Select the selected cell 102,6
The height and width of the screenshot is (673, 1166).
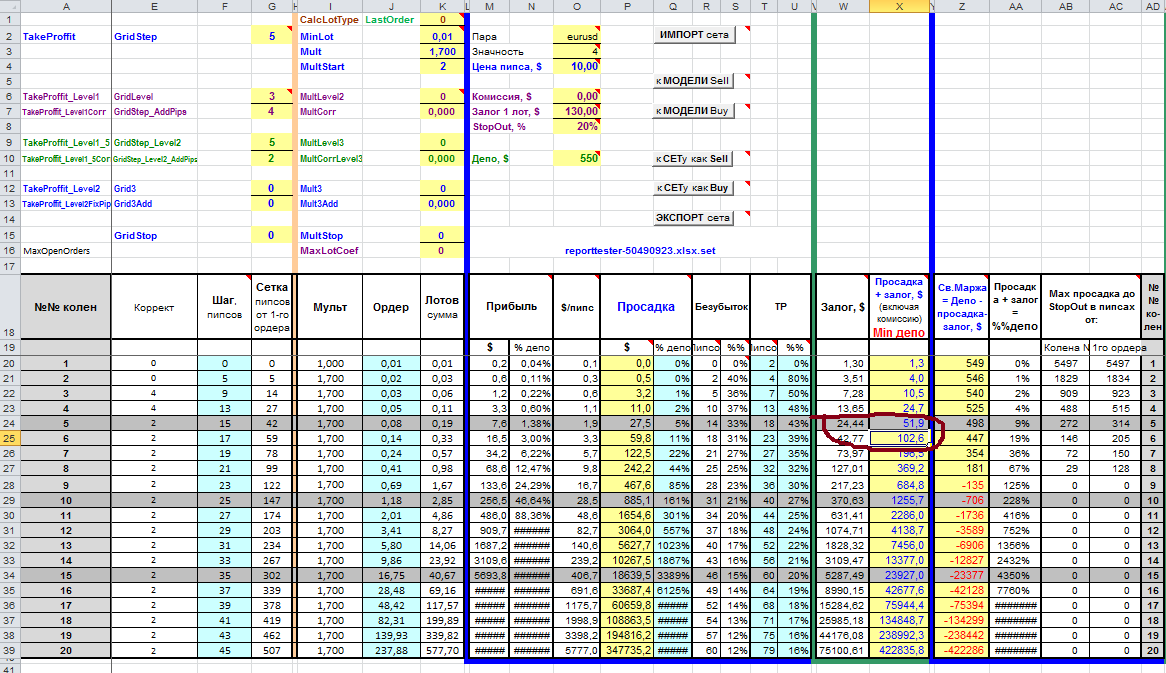click(x=899, y=438)
